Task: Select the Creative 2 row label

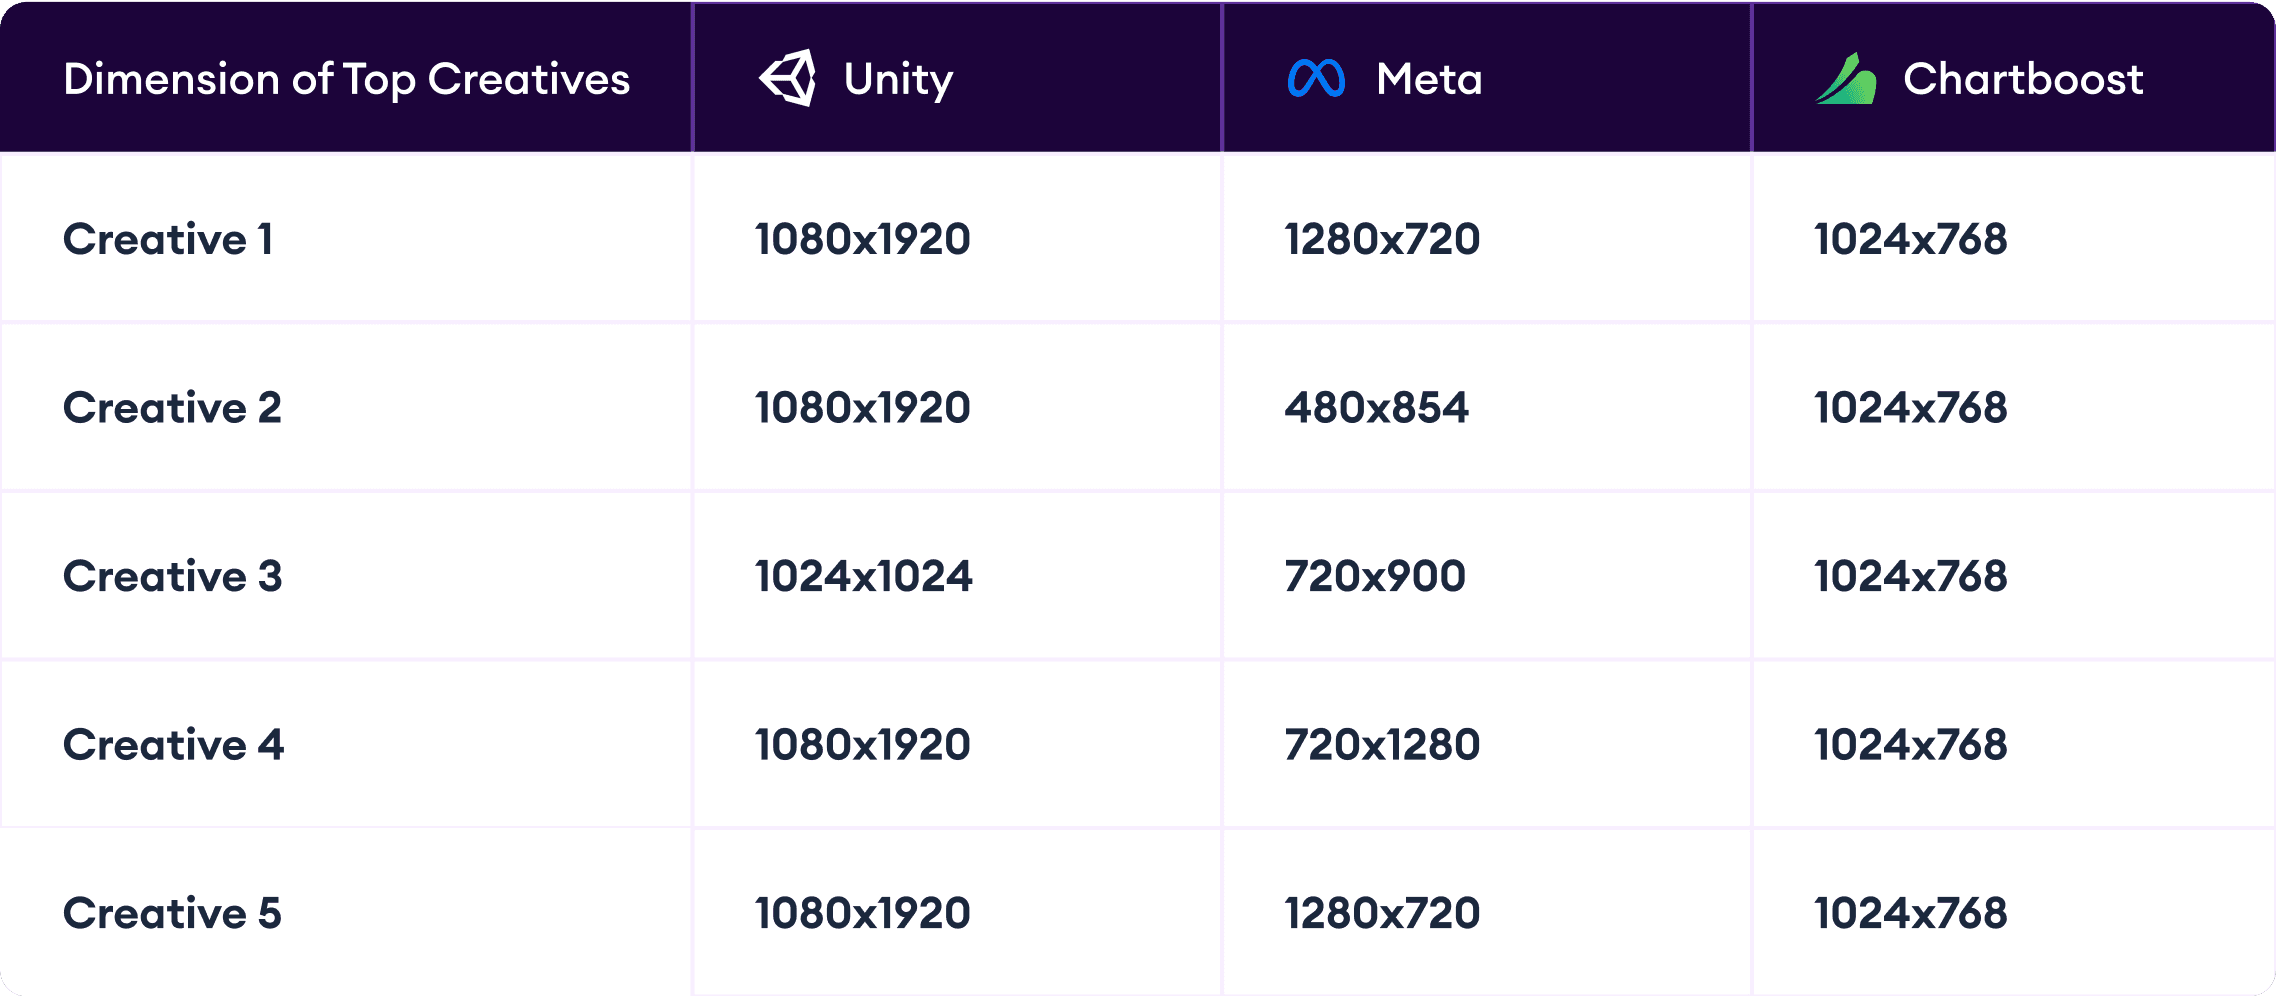Action: (x=172, y=408)
